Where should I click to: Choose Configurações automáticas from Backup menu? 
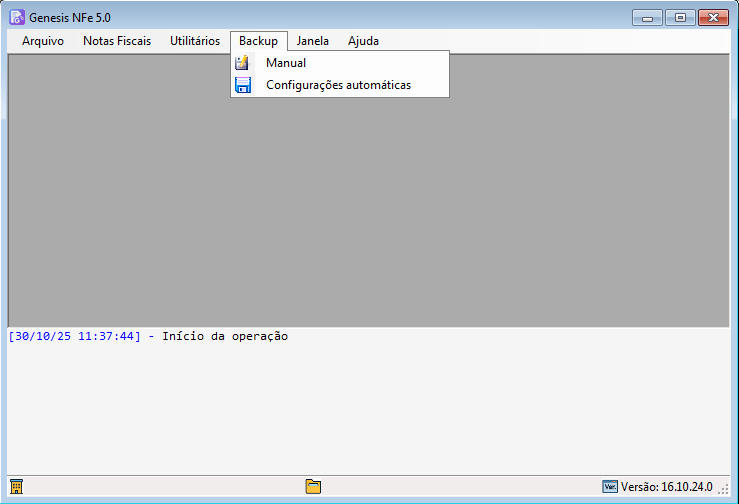pos(338,85)
